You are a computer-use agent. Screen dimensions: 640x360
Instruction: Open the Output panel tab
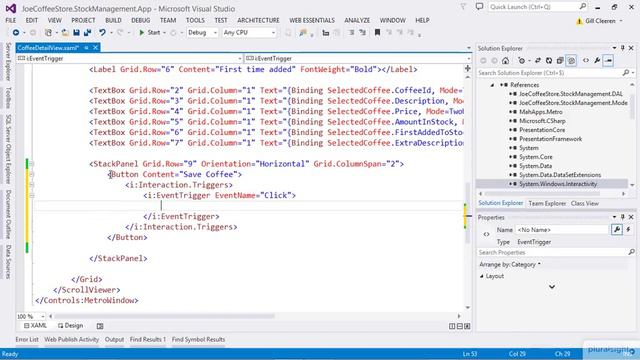(x=114, y=340)
